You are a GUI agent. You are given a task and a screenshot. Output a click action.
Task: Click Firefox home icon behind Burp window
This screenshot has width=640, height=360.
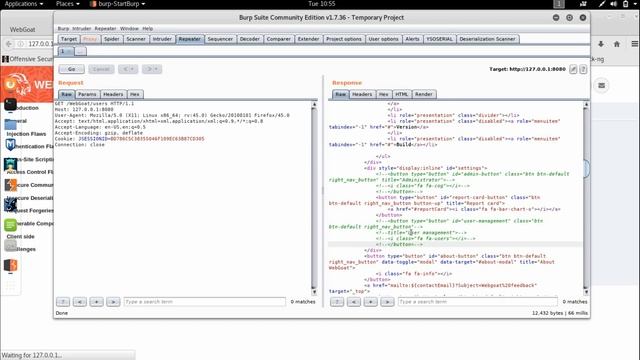pos(617,44)
